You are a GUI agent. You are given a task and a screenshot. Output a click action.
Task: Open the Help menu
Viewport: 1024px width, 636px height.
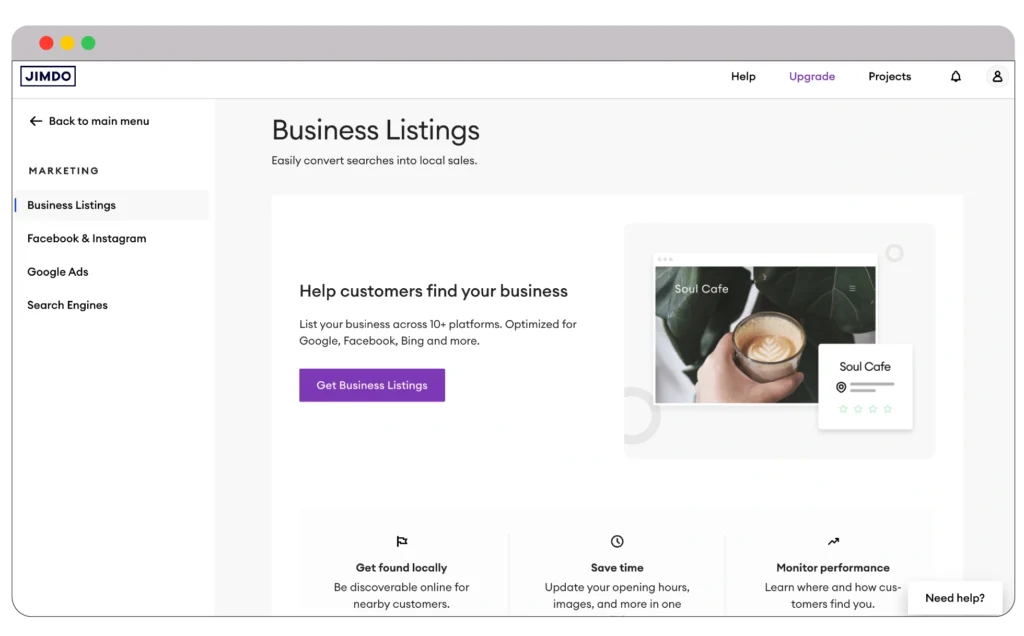coord(743,77)
